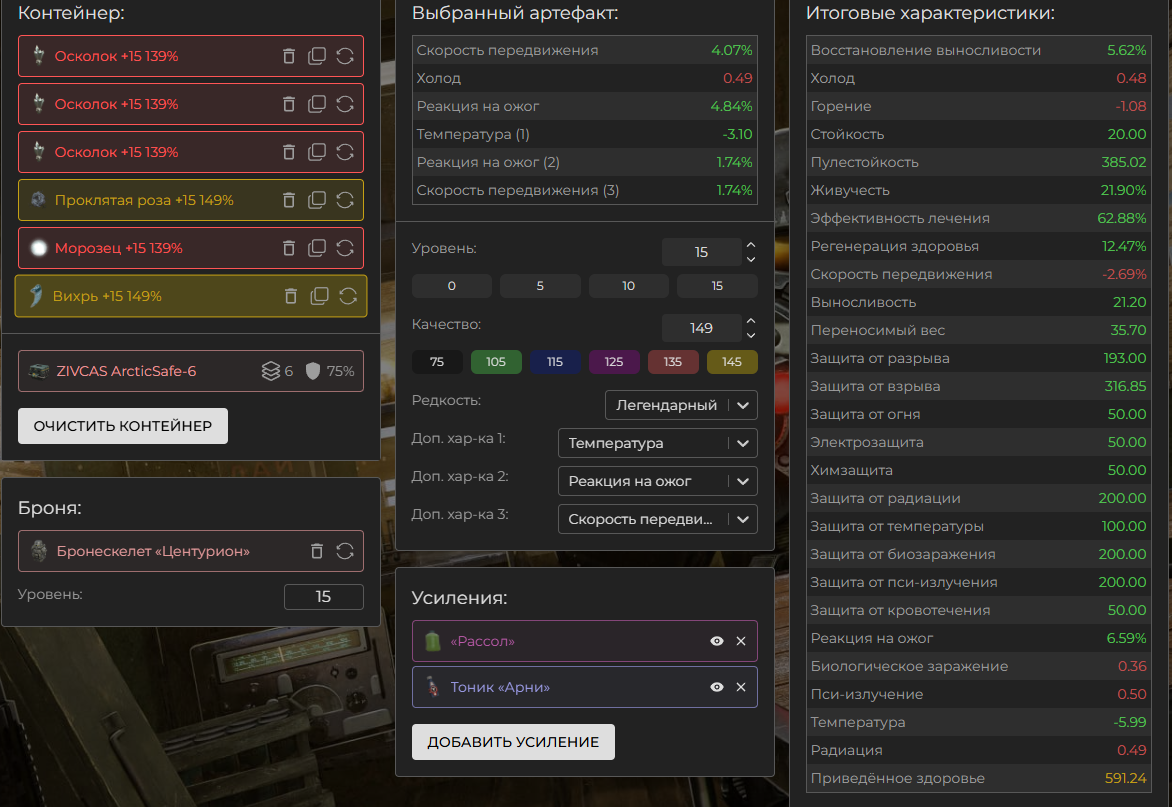Viewport: 1172px width, 807px height.
Task: Select the yellow 145 quality swatch
Action: 732,362
